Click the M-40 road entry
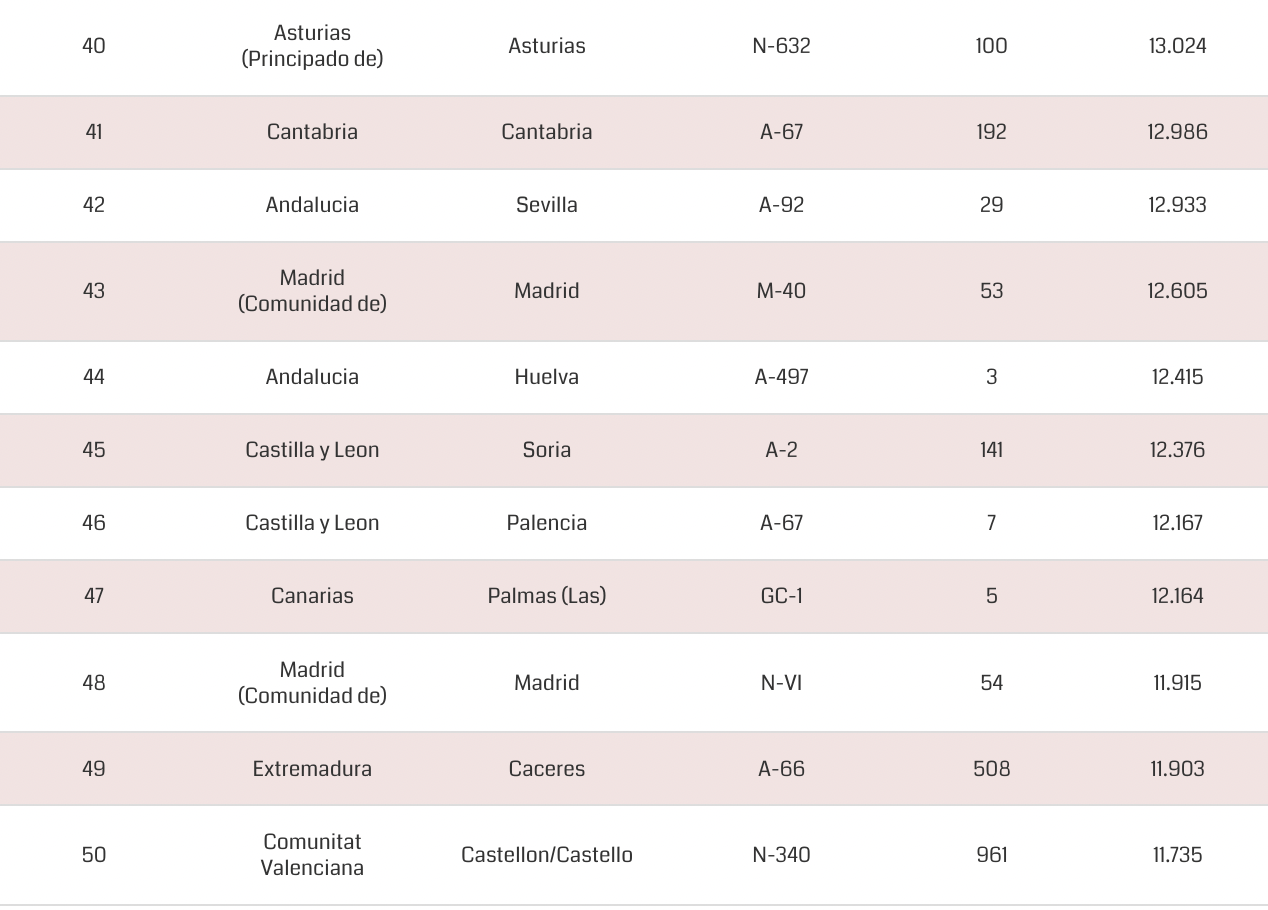Screen dimensions: 1268x910 point(781,291)
